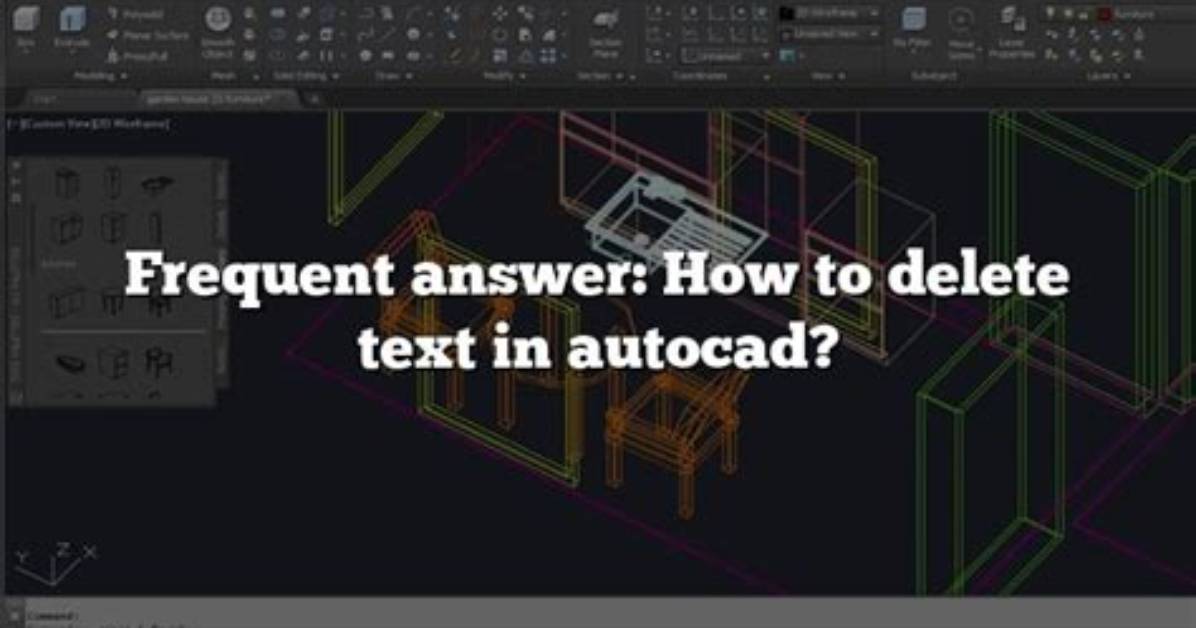Expand the Solid Editing panel
Screen dimensions: 1196x628
pyautogui.click(x=307, y=76)
